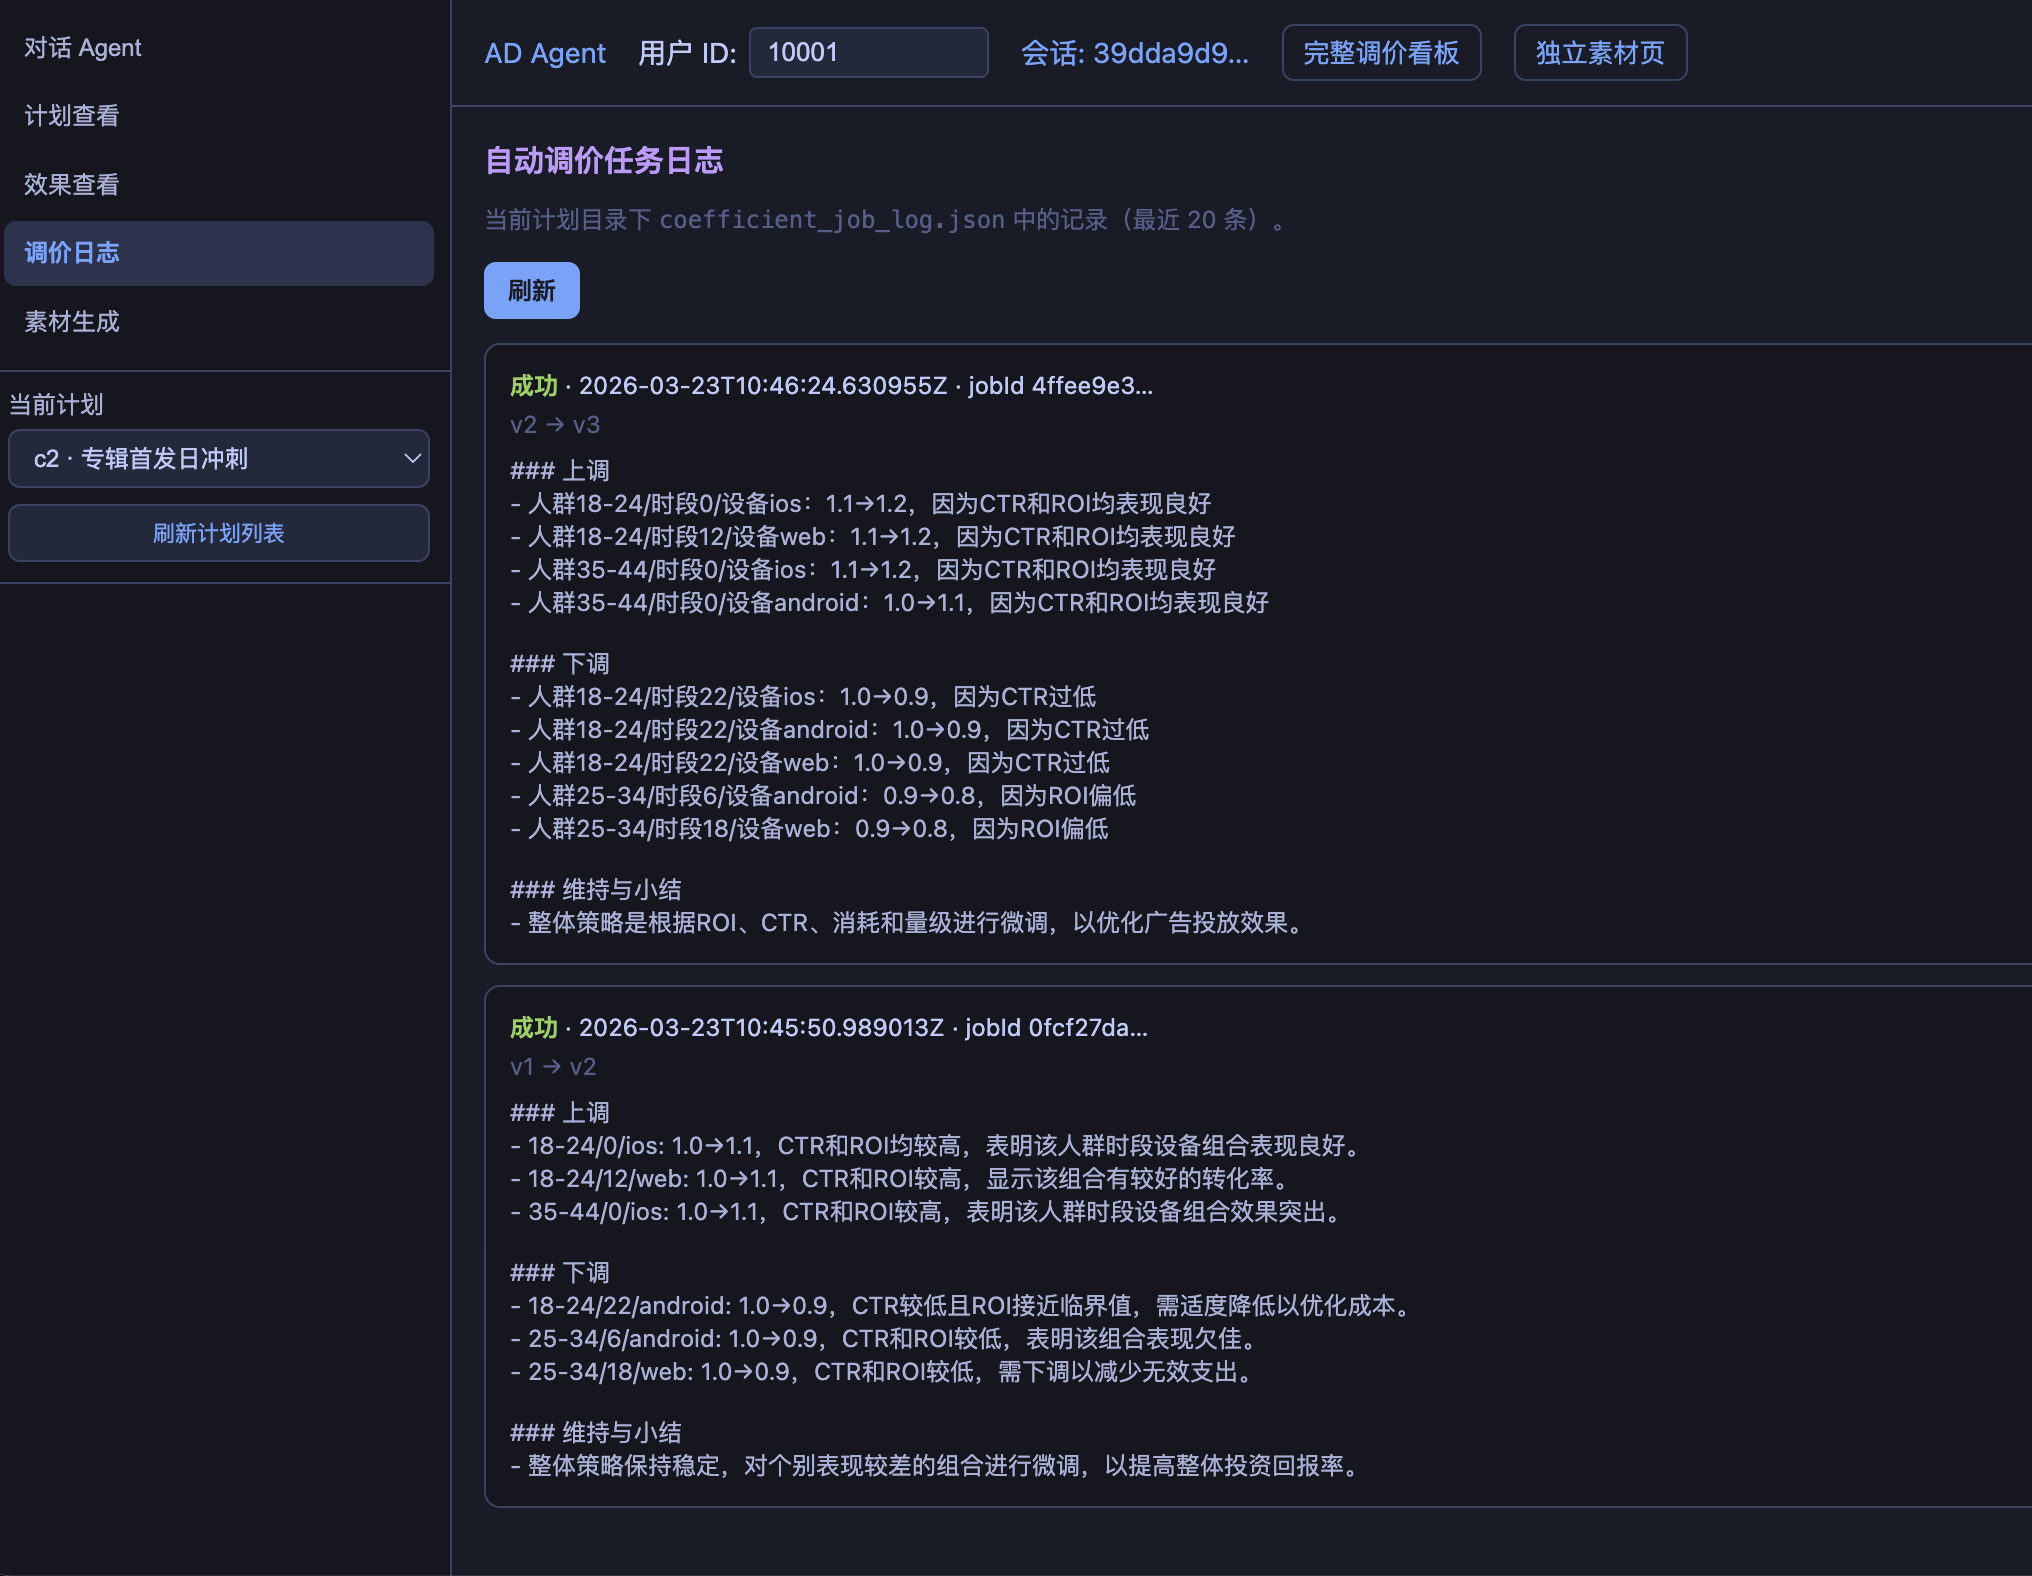Screen dimensions: 2032x1576
Task: Click line 人群18-24/时段12/设备web 1.1→1.2
Action: click(x=873, y=537)
